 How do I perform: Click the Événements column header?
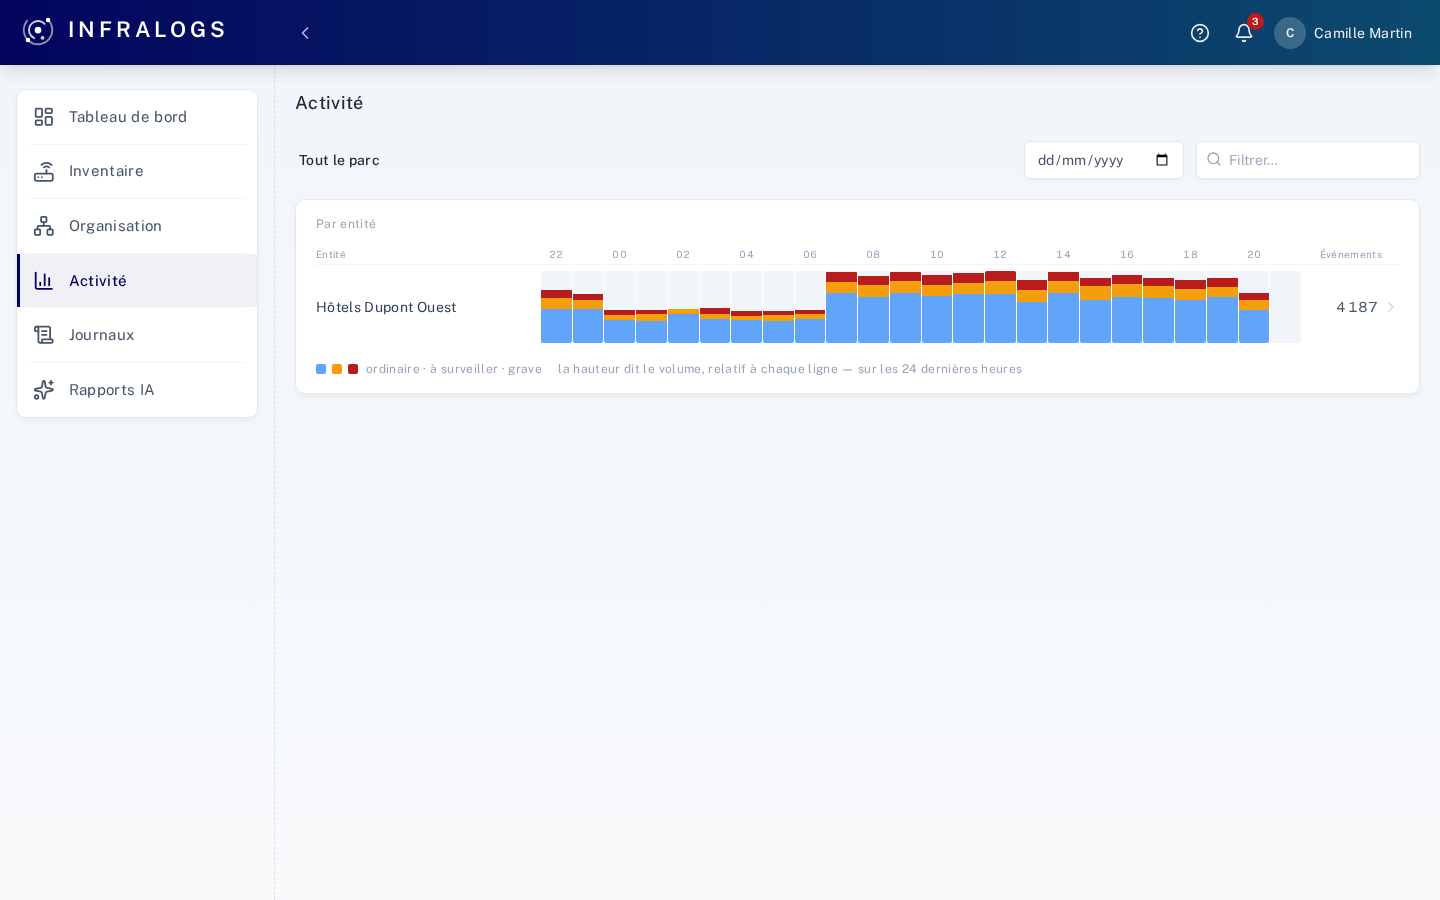(1351, 255)
